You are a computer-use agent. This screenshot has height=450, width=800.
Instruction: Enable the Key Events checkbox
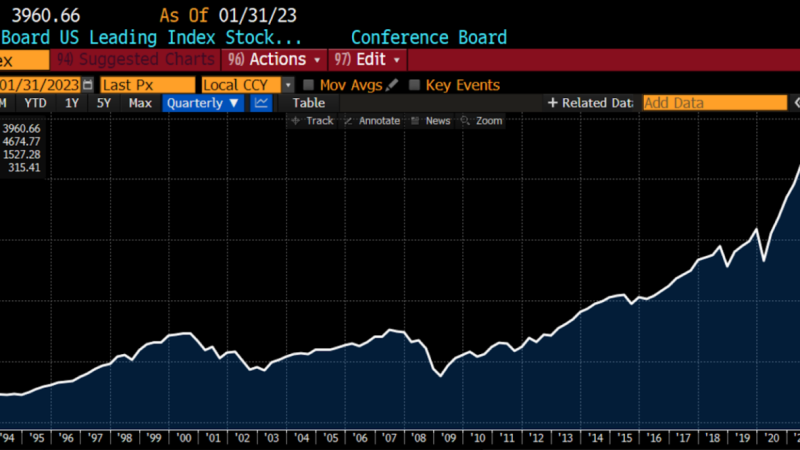pos(415,85)
